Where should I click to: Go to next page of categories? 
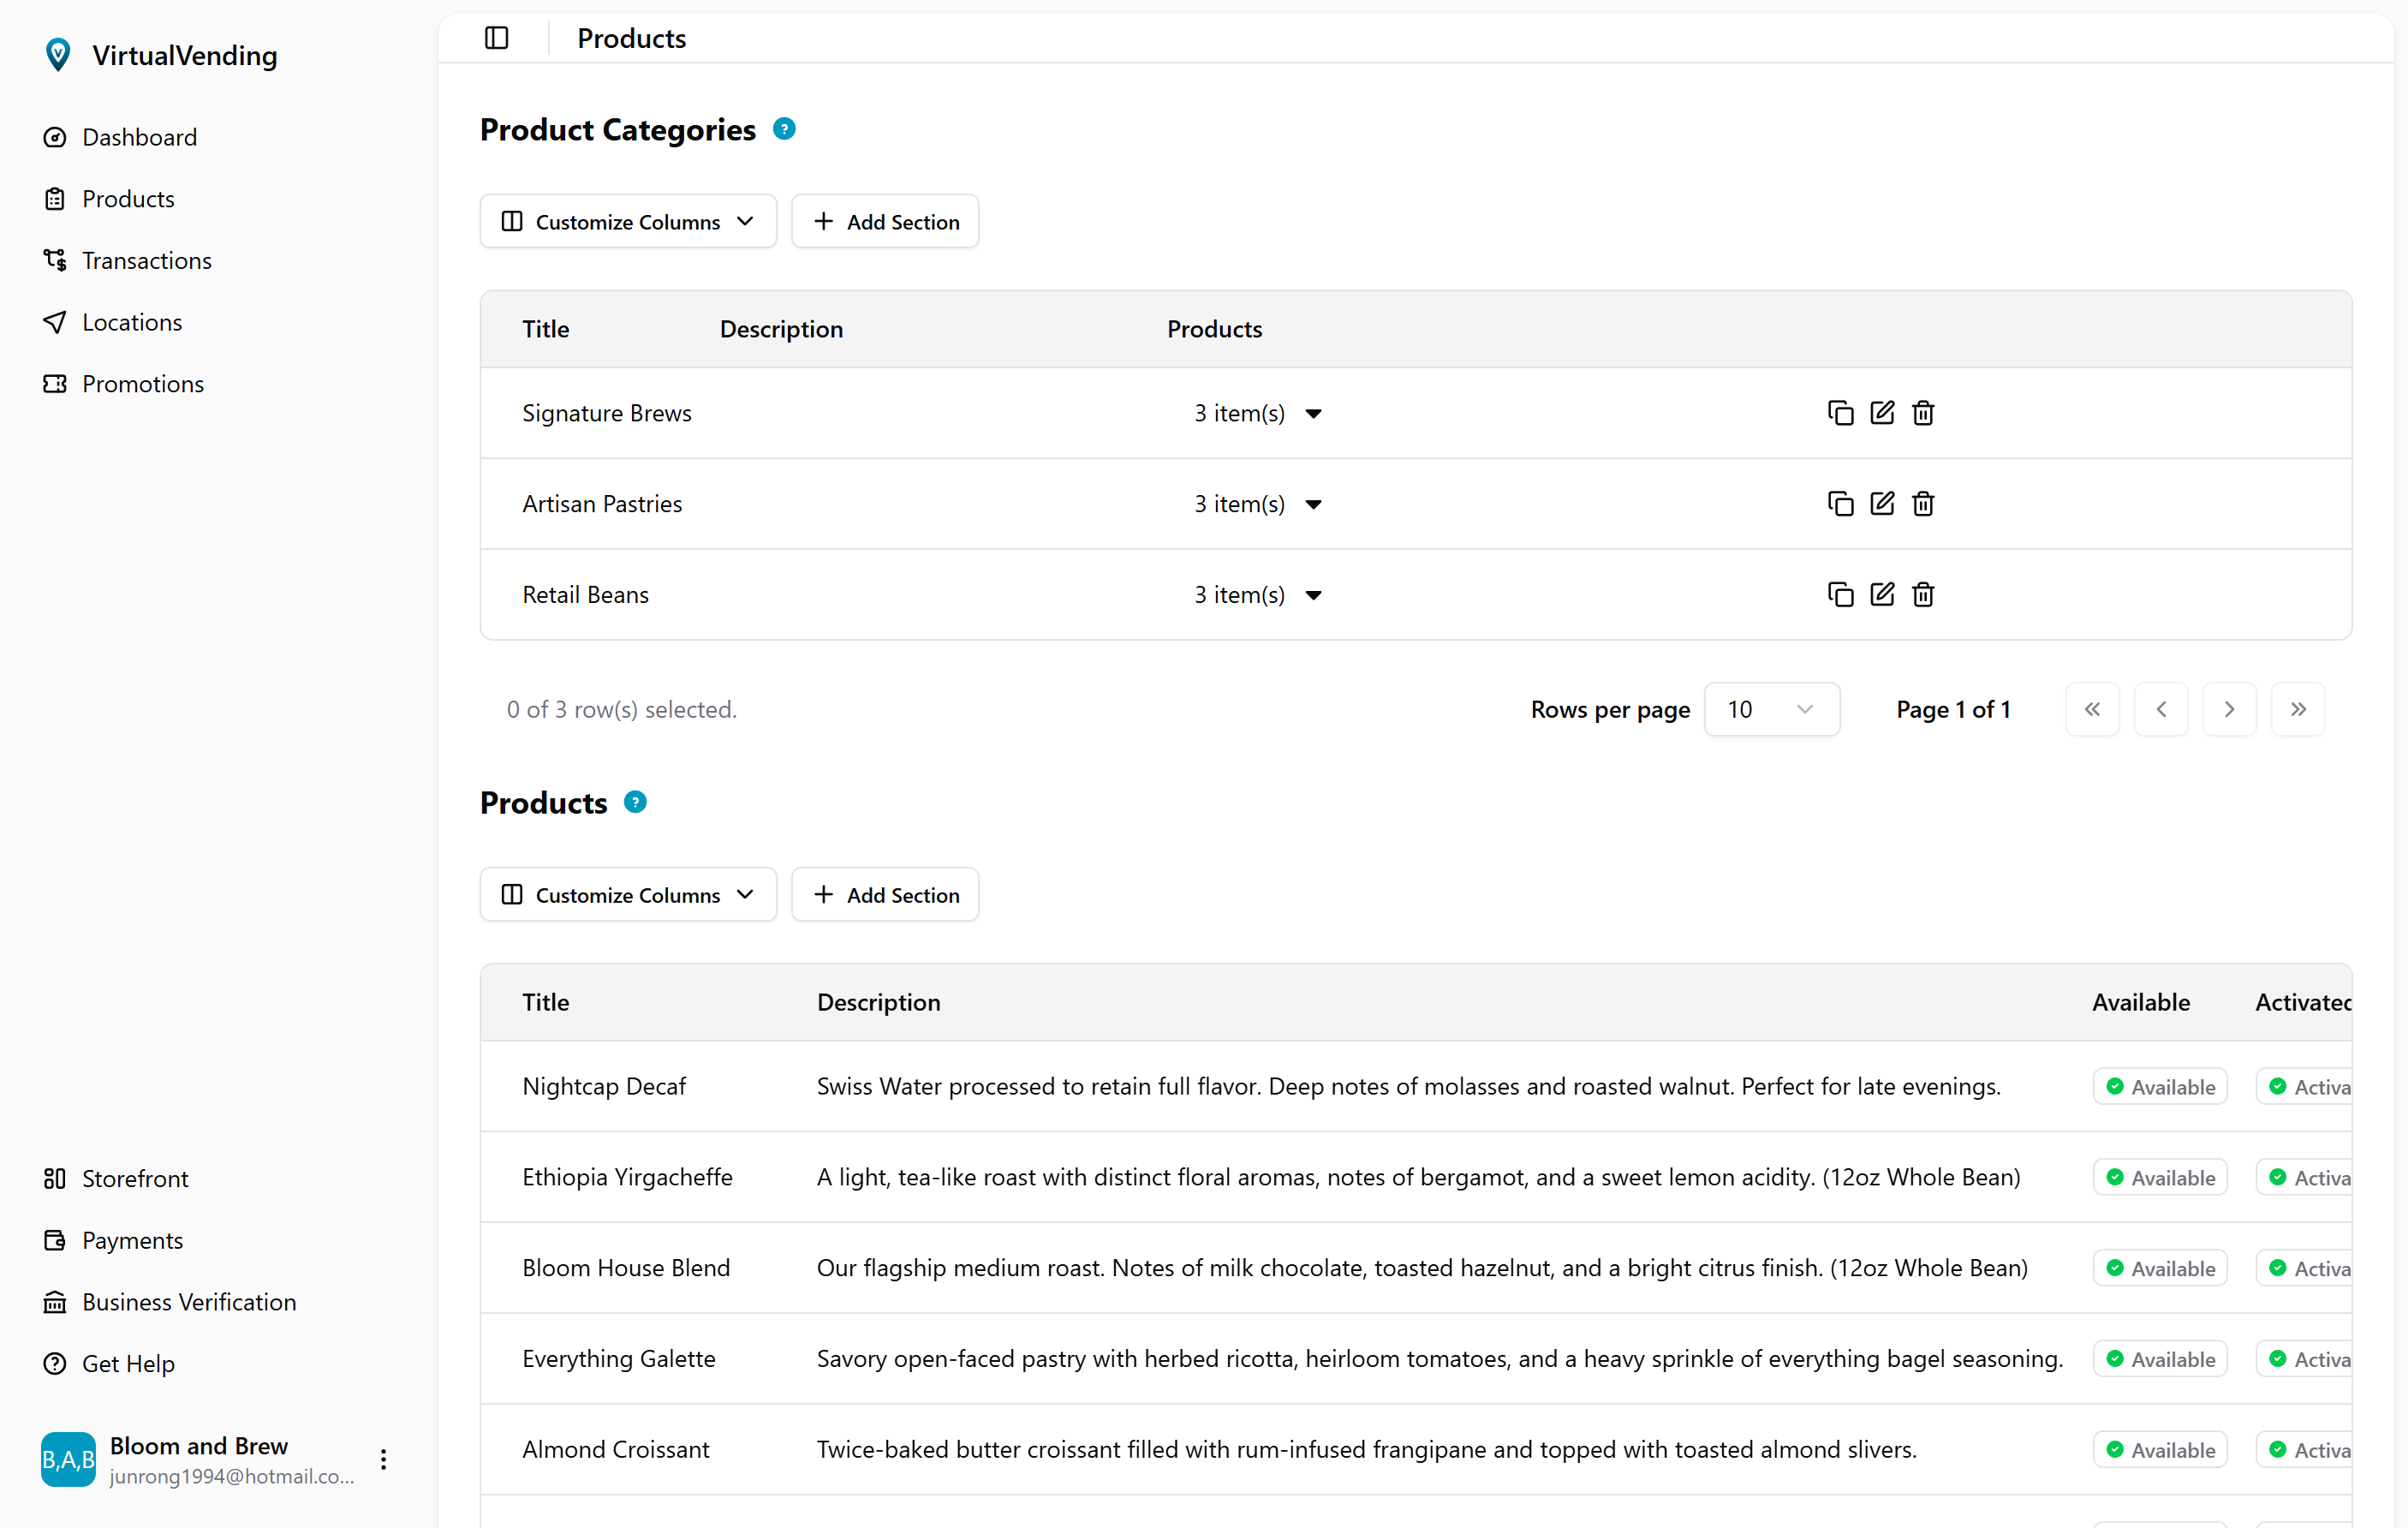tap(2229, 709)
